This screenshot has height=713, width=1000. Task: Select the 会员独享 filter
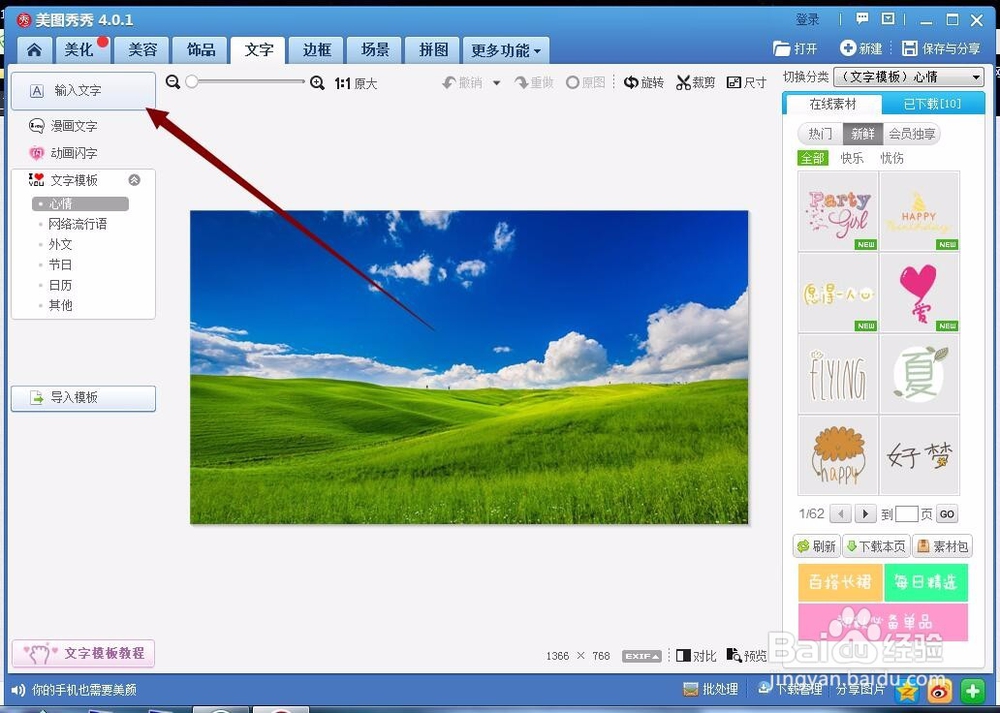pos(912,133)
